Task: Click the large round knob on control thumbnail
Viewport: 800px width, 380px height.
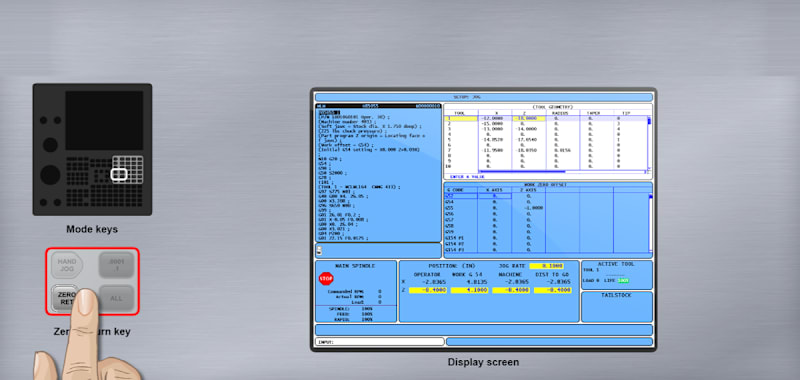Action: [51, 175]
